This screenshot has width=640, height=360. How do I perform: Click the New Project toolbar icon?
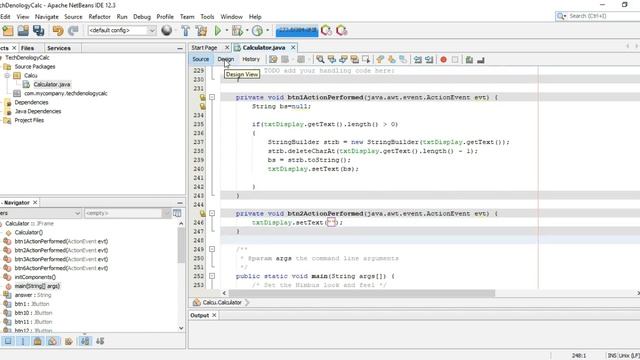pyautogui.click(x=8, y=31)
